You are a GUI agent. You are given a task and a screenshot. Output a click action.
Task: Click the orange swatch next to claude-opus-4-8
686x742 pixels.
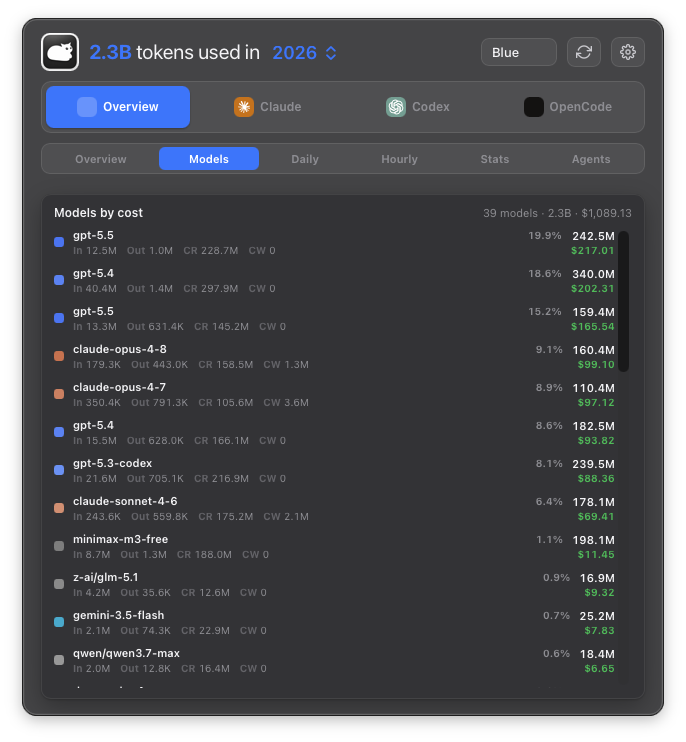click(59, 356)
